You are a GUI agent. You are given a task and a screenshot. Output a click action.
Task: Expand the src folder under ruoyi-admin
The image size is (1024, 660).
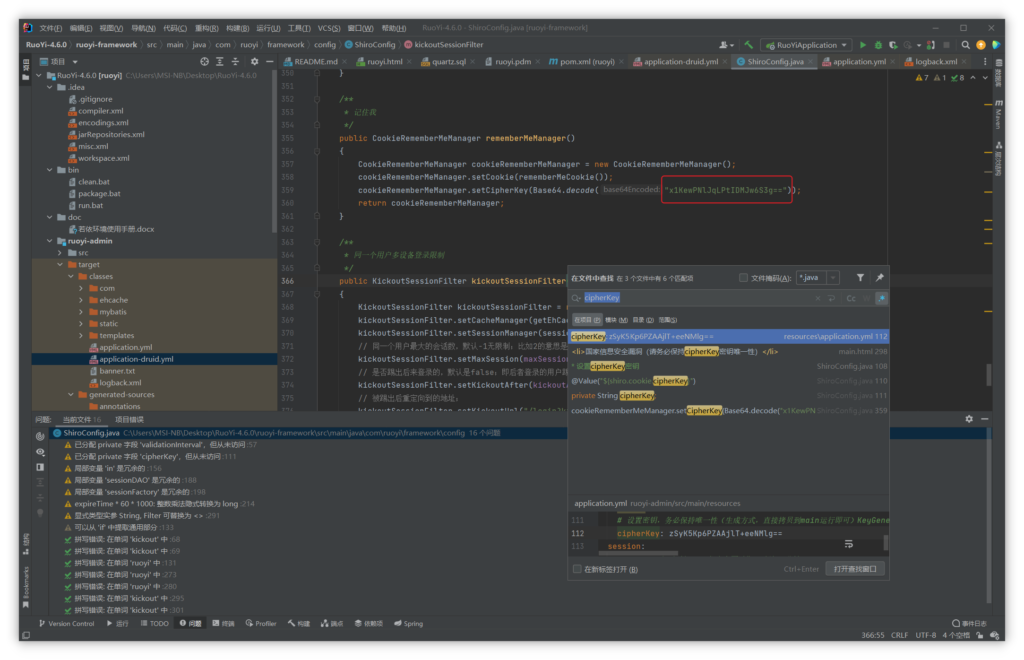[x=60, y=253]
